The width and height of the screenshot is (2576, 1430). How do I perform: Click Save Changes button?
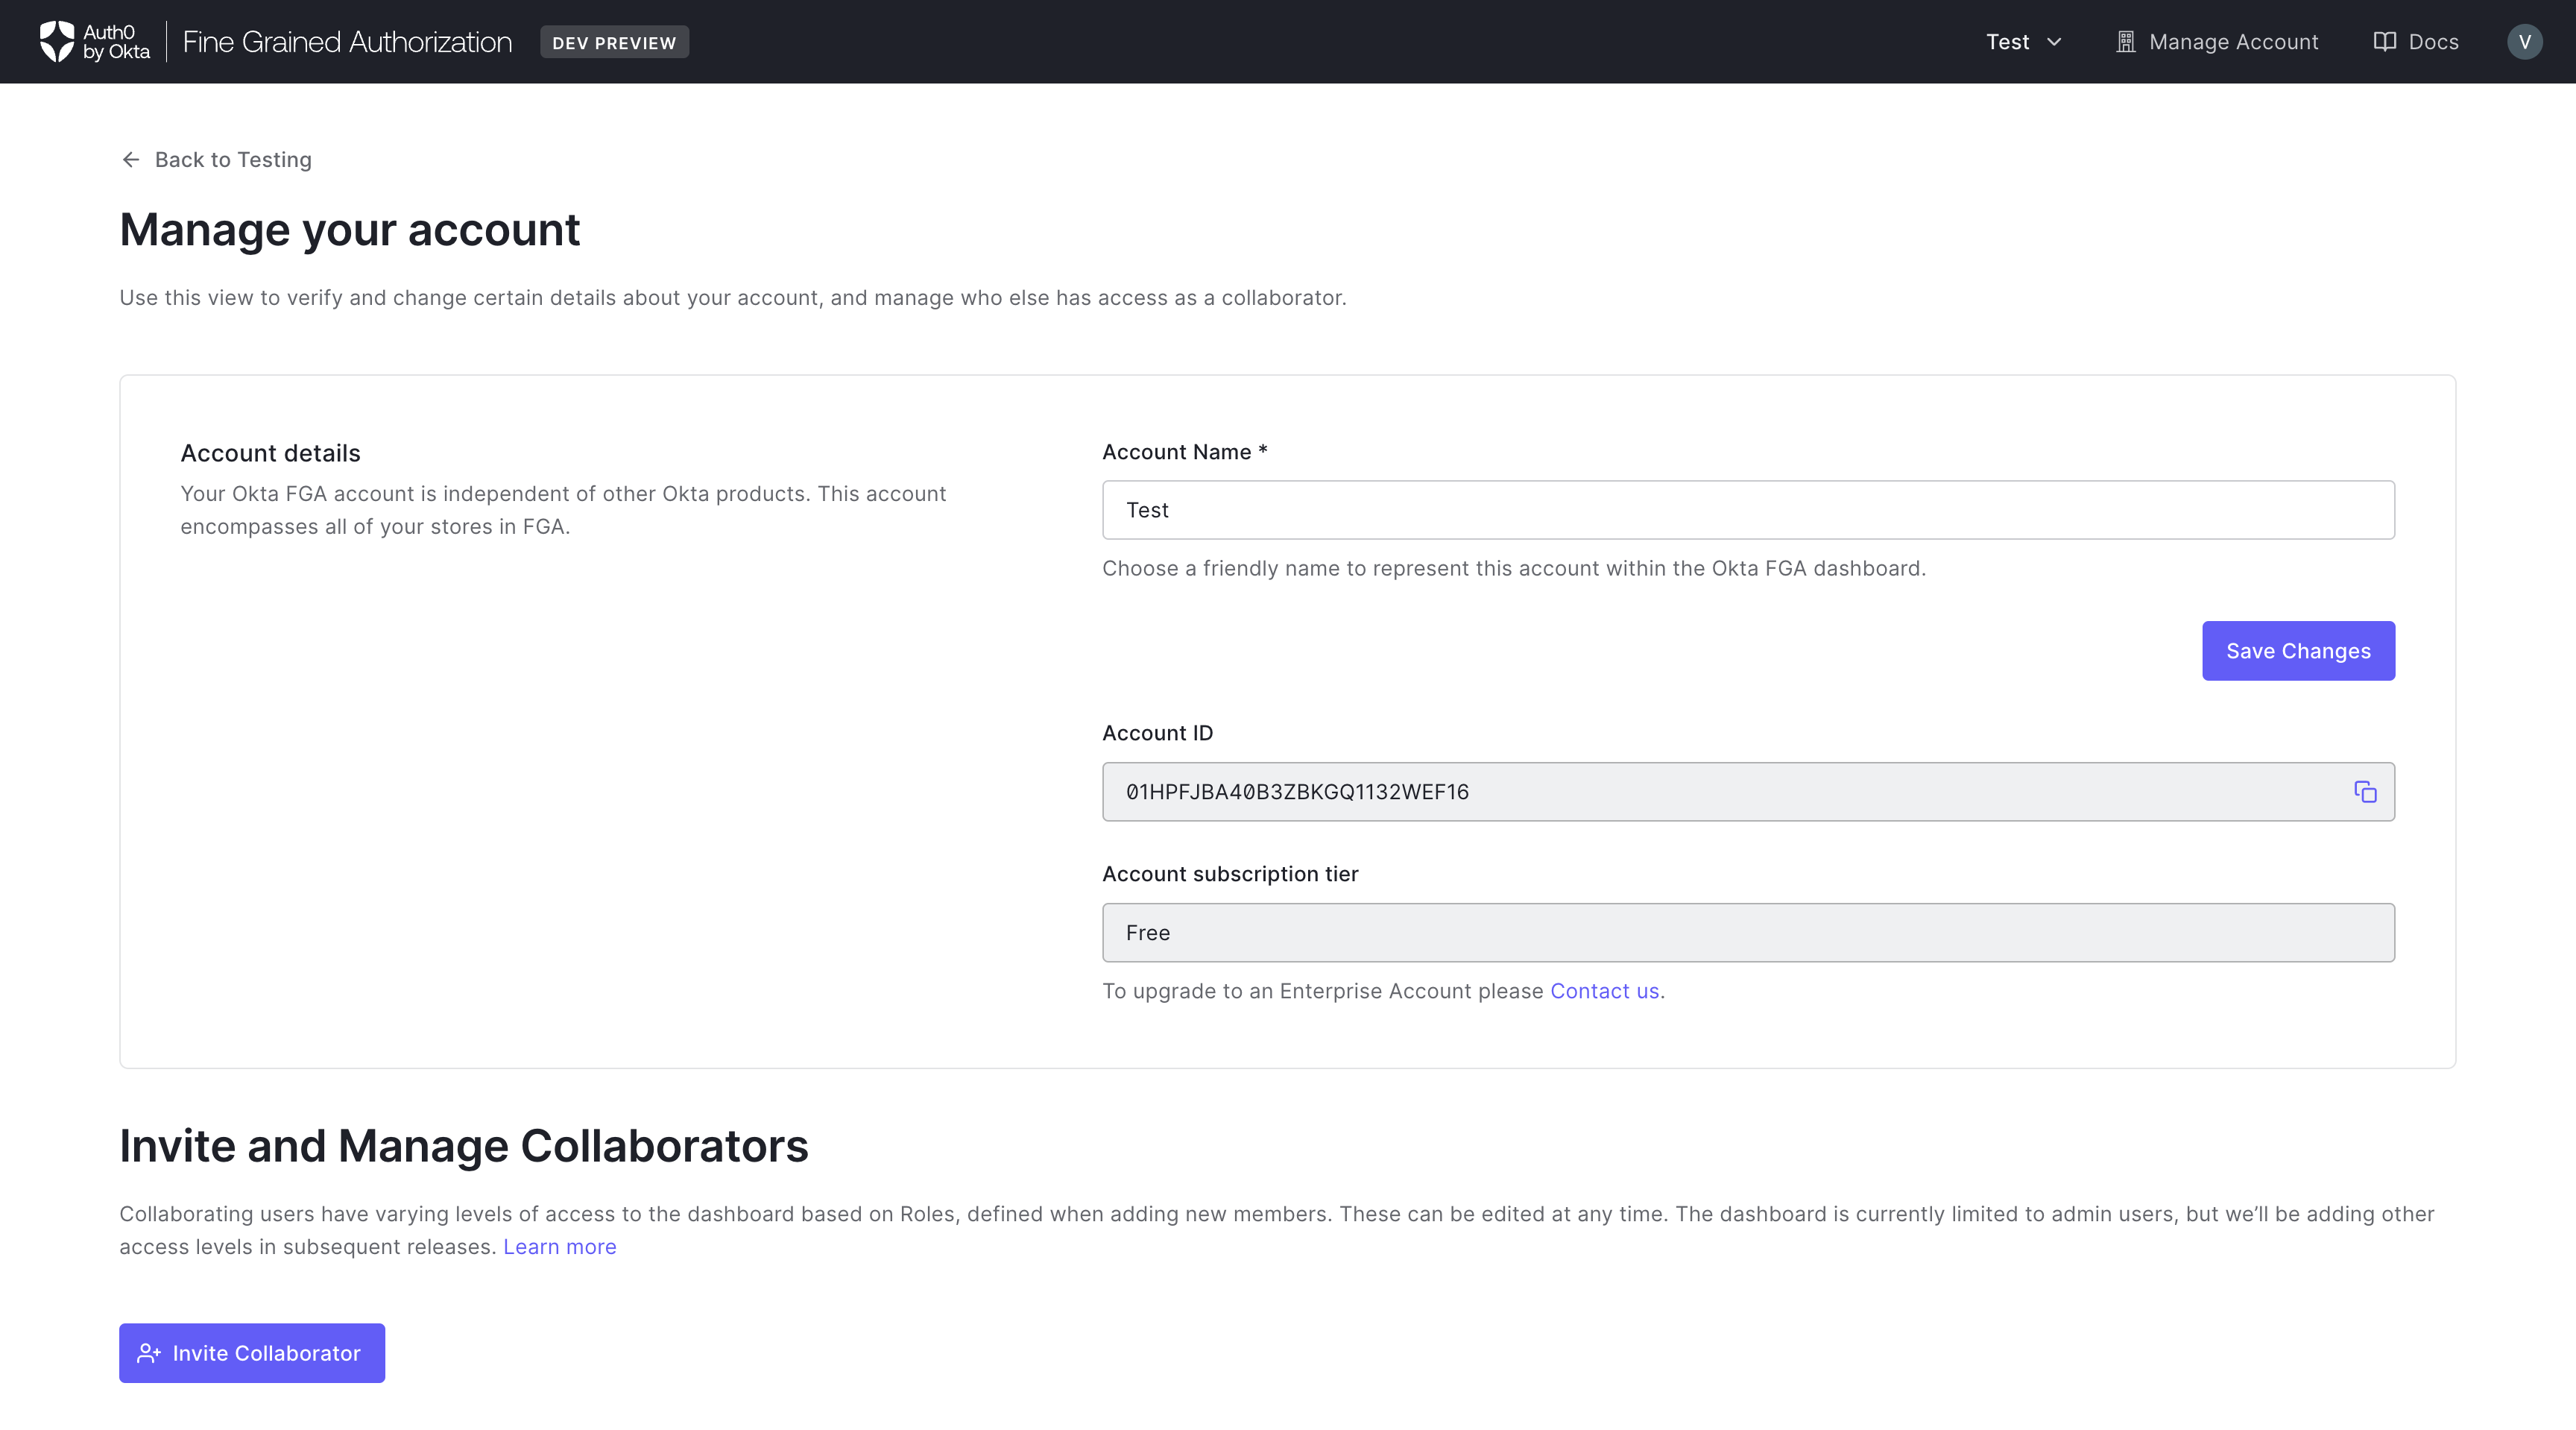pyautogui.click(x=2298, y=651)
